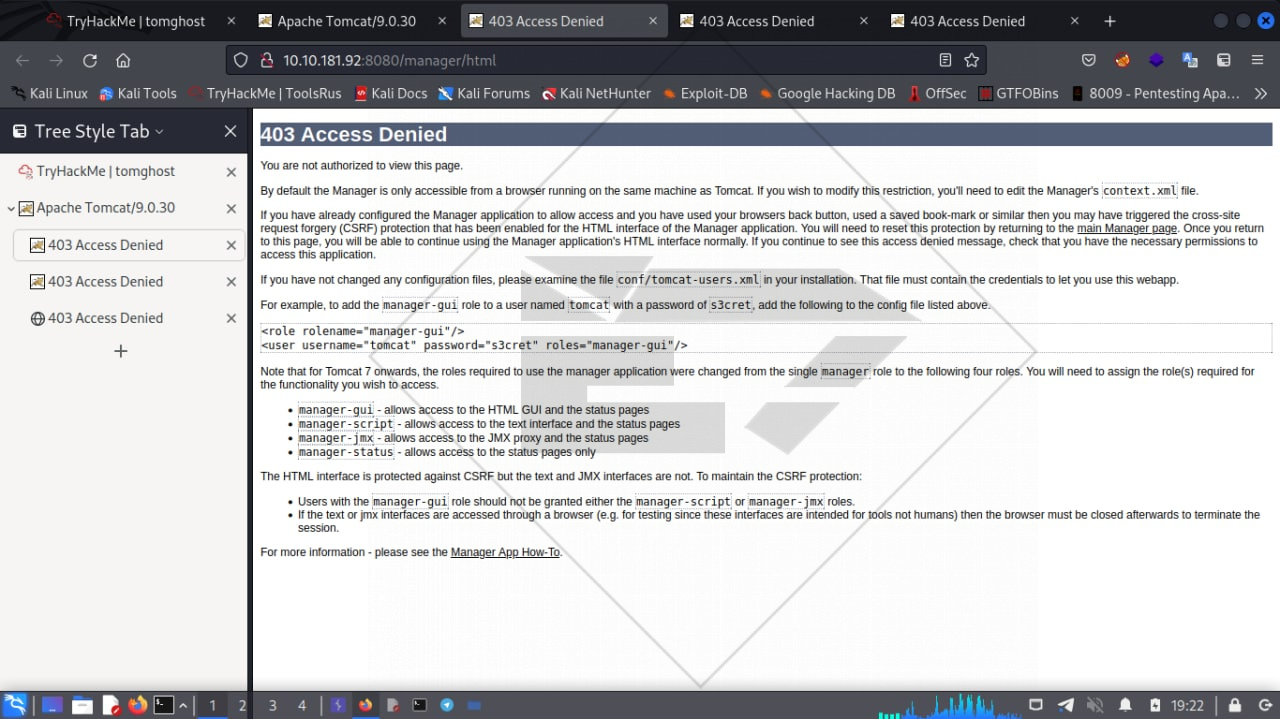1280x719 pixels.
Task: Open the translate extension icon
Action: coord(1190,60)
